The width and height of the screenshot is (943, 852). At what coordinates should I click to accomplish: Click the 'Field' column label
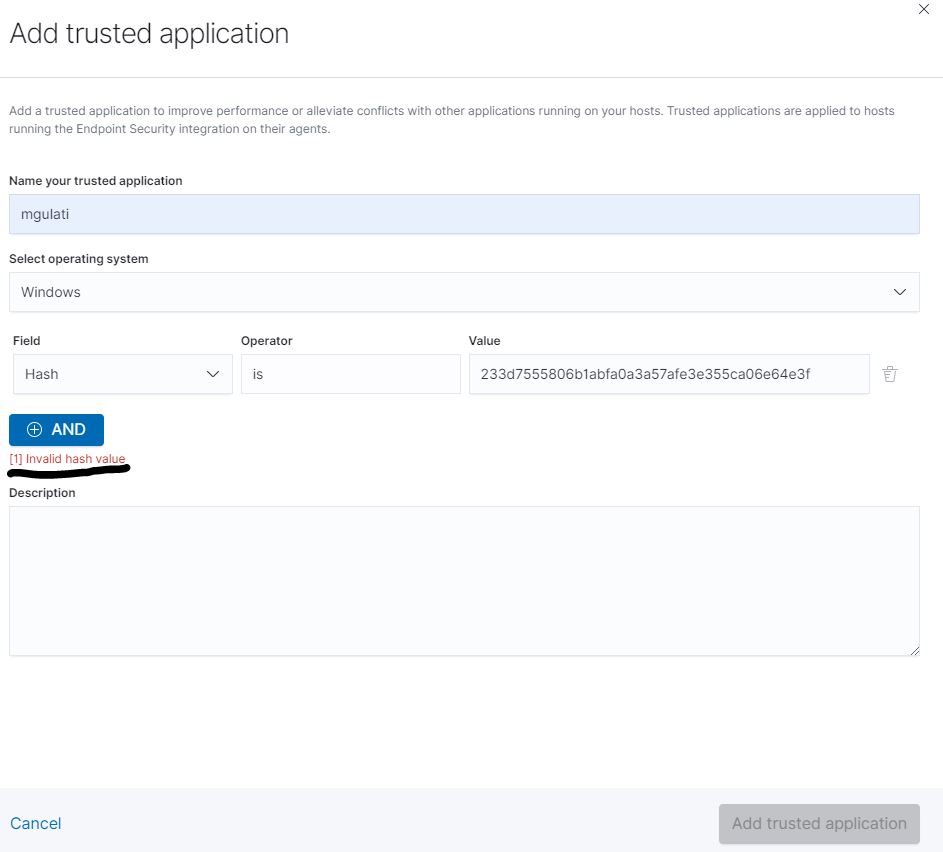pyautogui.click(x=26, y=341)
